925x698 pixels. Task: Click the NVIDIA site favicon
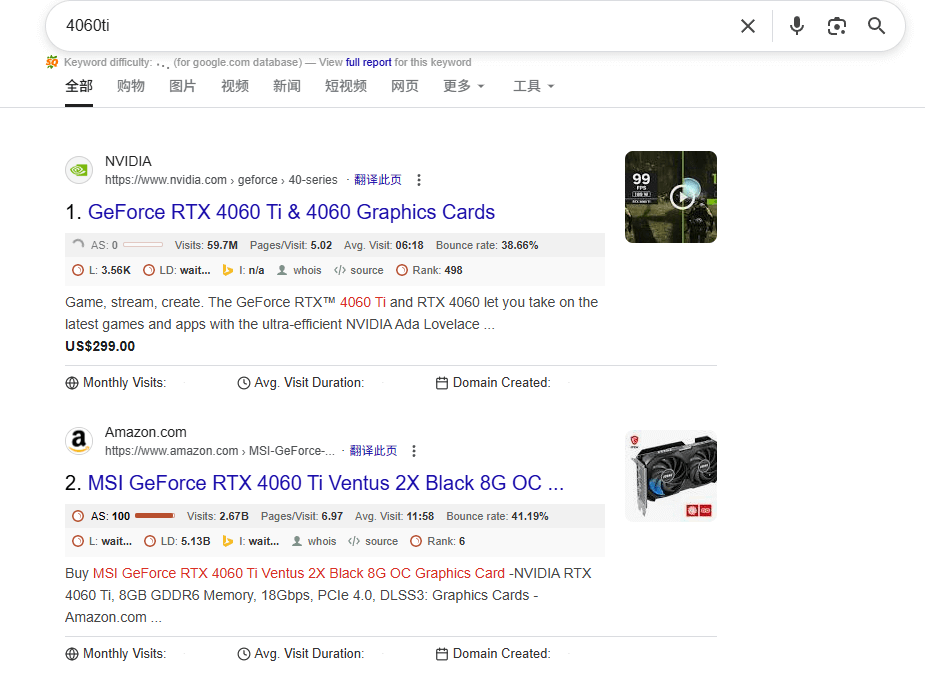click(x=79, y=170)
